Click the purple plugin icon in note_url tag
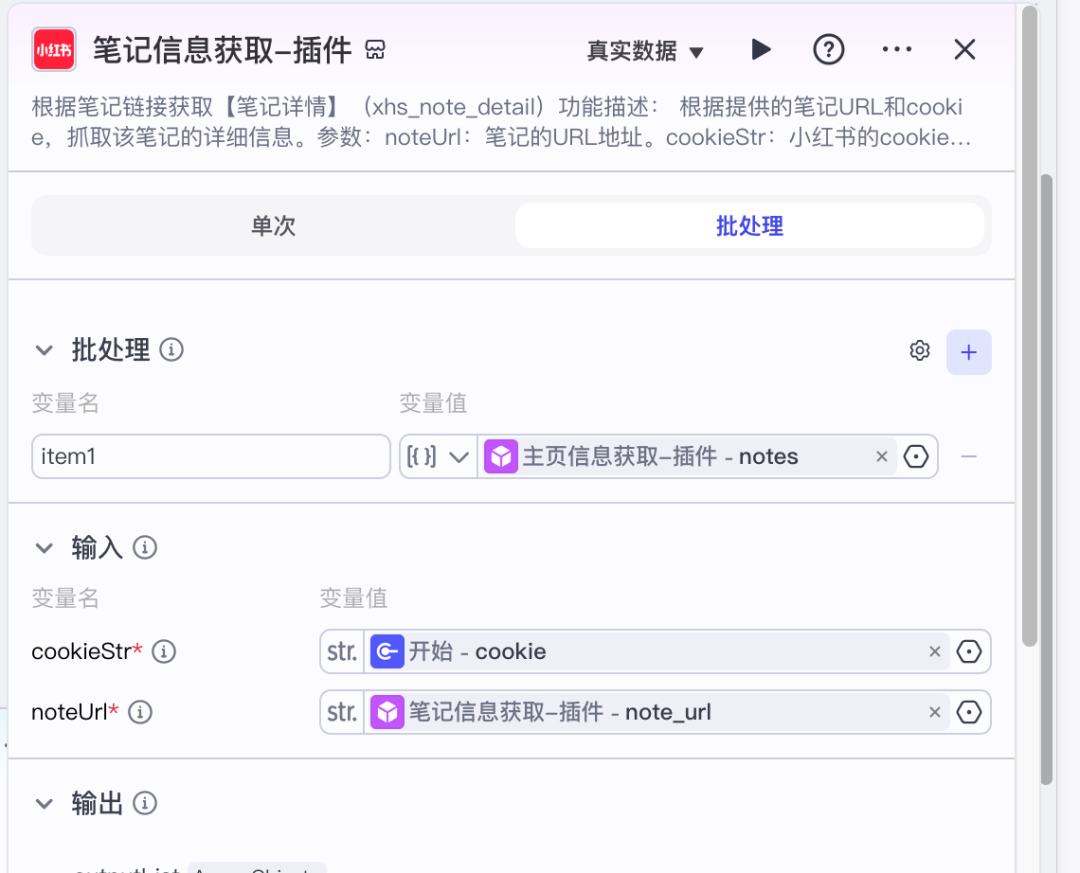The image size is (1080, 873). pos(387,712)
